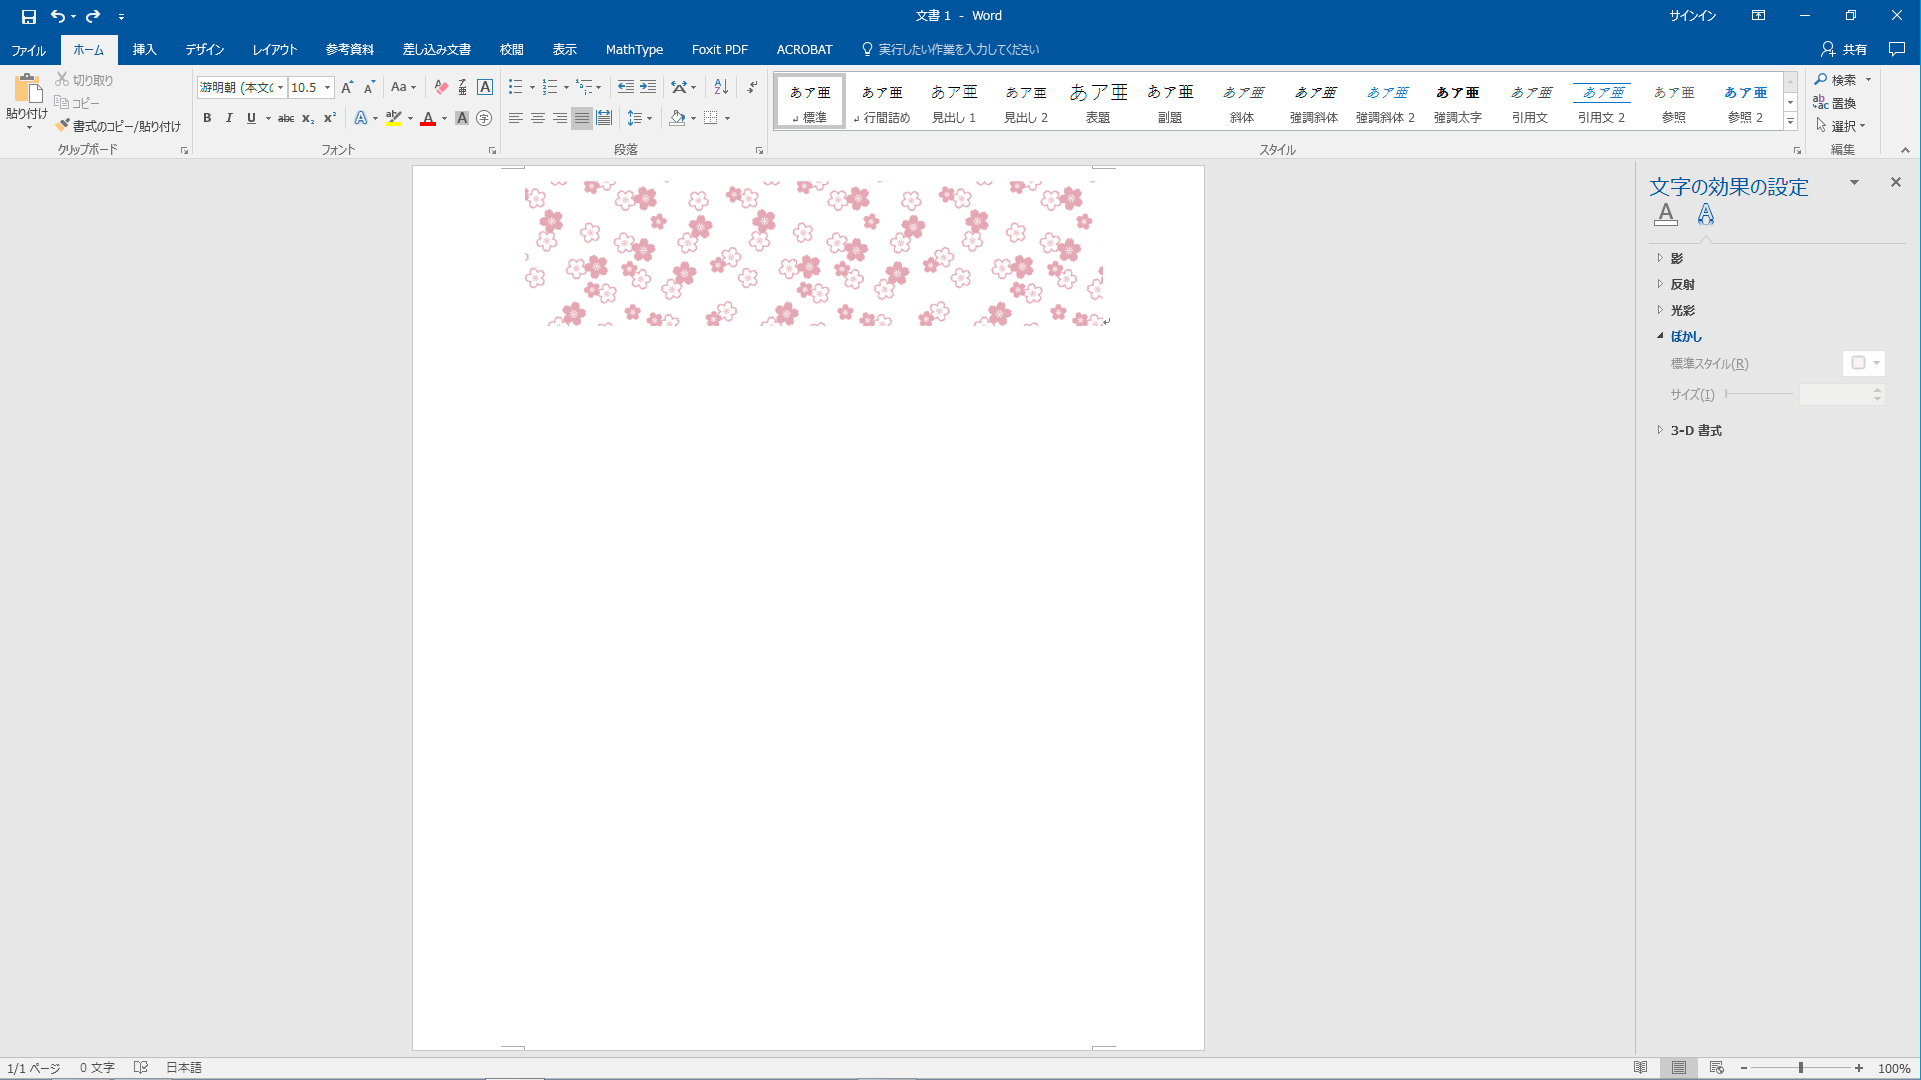The width and height of the screenshot is (1921, 1080).
Task: Open the 参考資料 tab
Action: tap(349, 49)
